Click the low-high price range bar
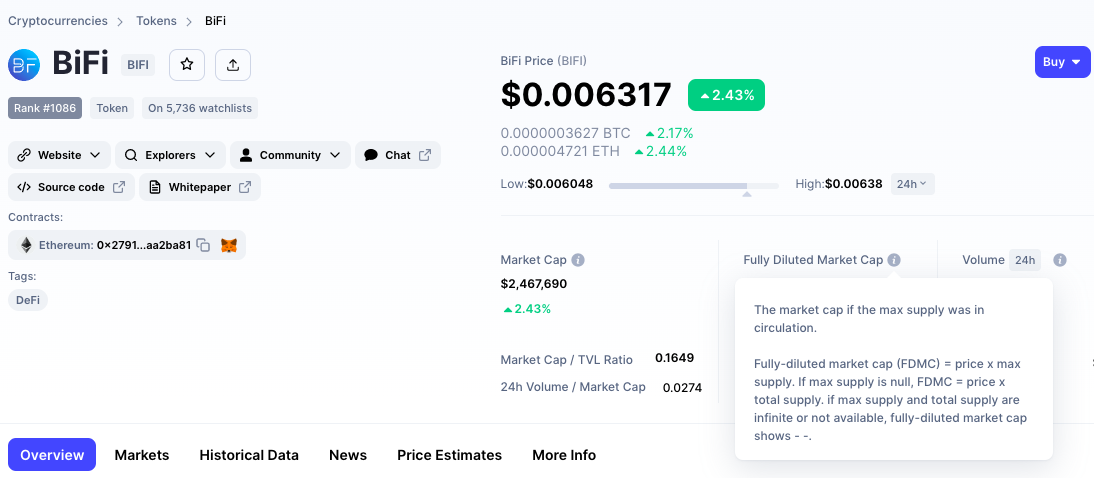The height and width of the screenshot is (478, 1094). point(693,185)
